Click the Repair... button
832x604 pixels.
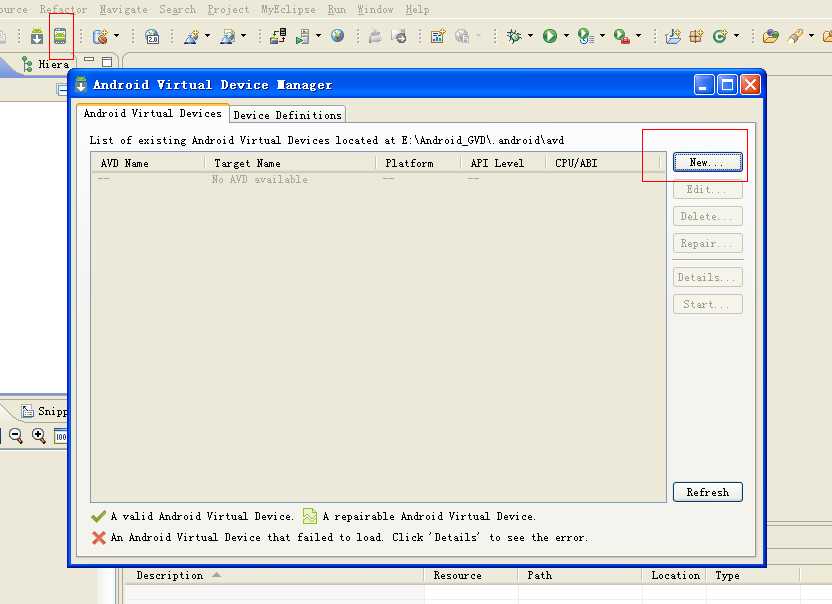(x=707, y=244)
